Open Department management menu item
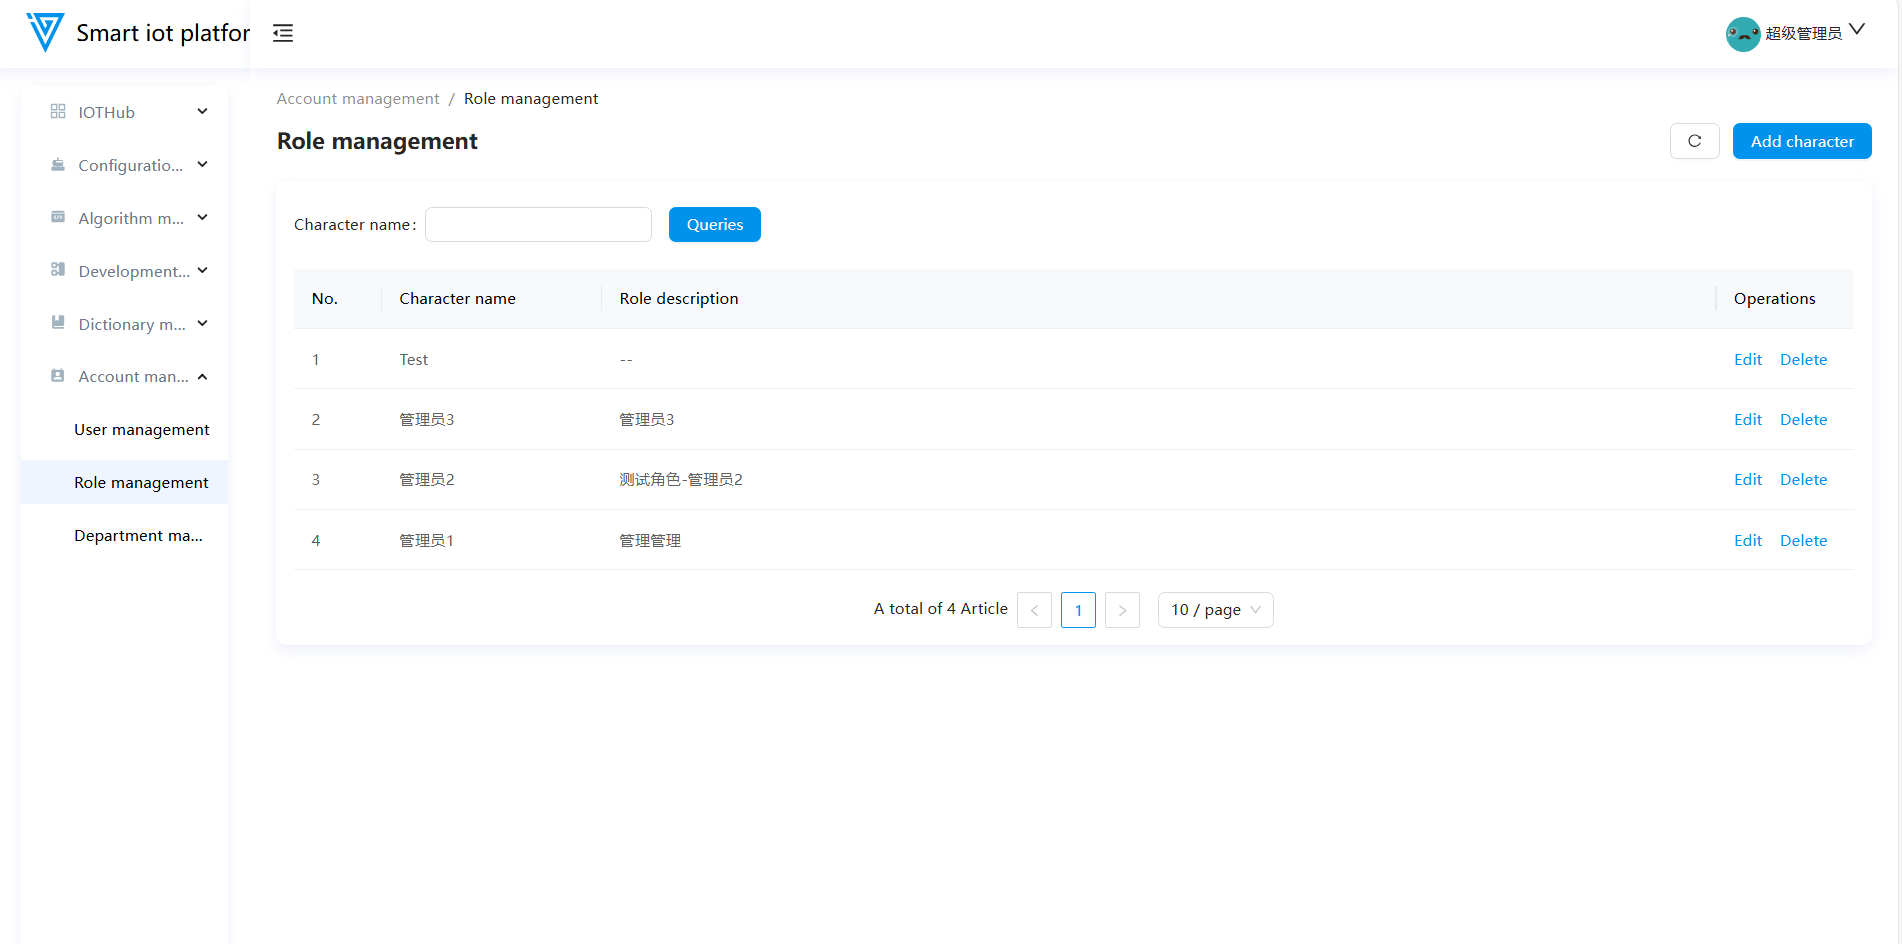Viewport: 1902px width, 944px height. click(x=138, y=536)
